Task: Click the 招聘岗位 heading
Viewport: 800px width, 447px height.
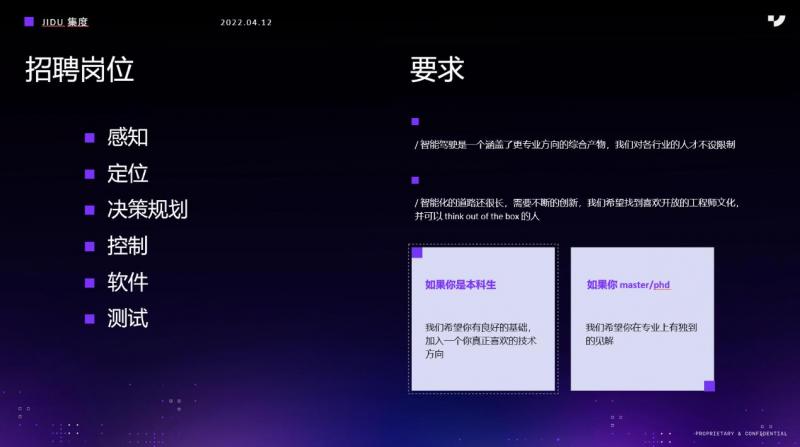Action: tap(80, 69)
